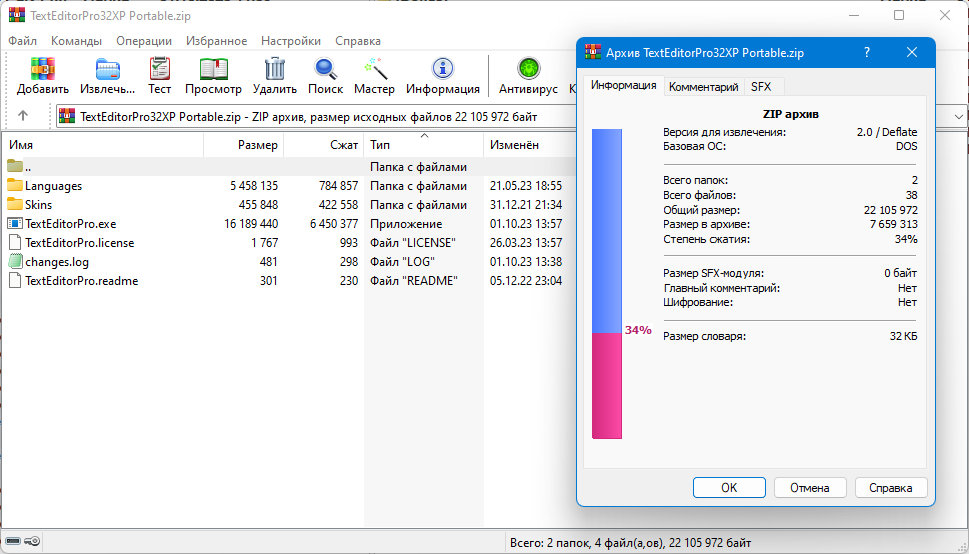Click the drive icon in status bar
The width and height of the screenshot is (969, 554).
[x=13, y=542]
